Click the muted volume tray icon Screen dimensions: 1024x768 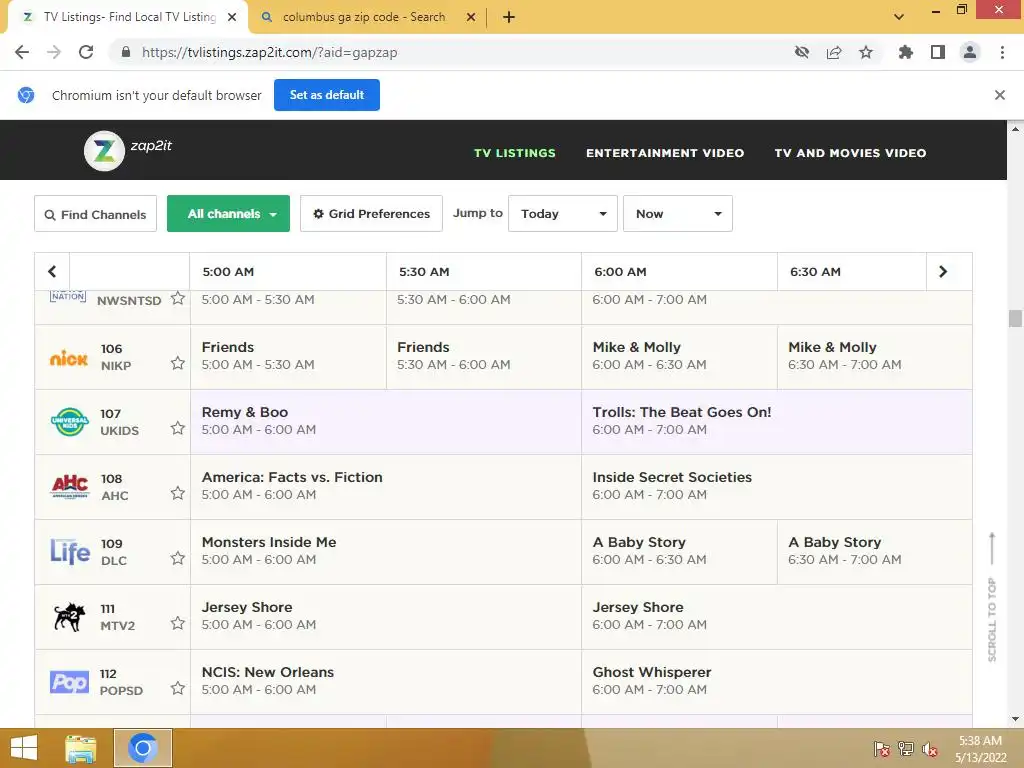coord(929,749)
